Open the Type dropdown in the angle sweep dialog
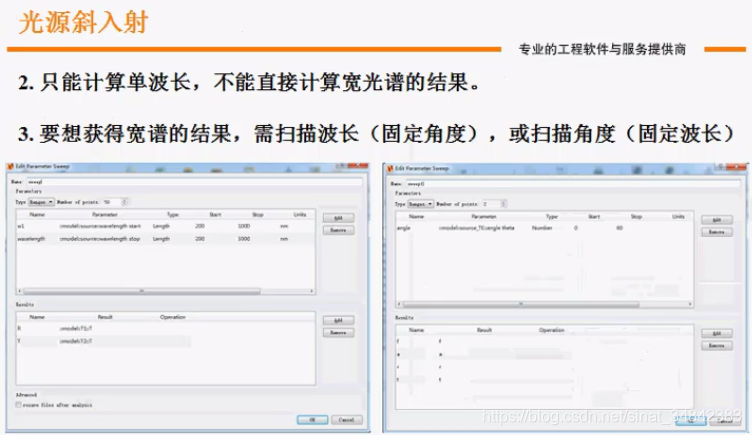This screenshot has height=435, width=752. click(x=421, y=204)
